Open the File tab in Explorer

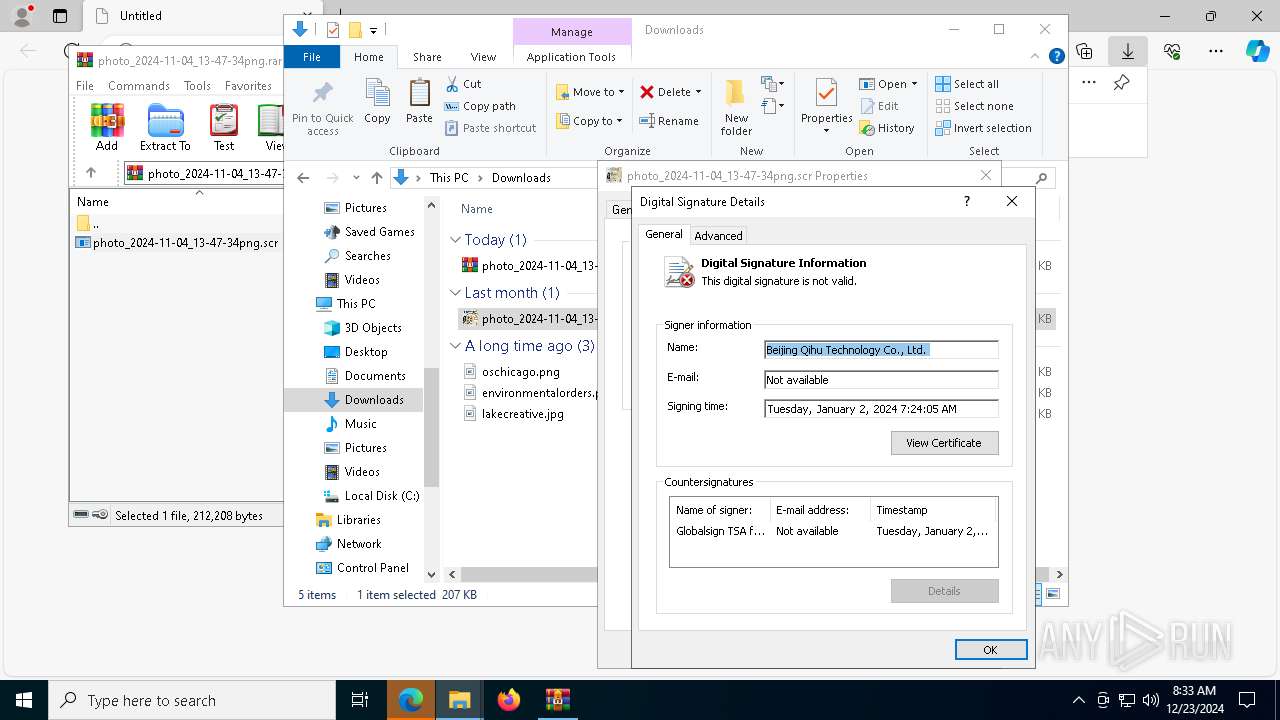click(312, 57)
